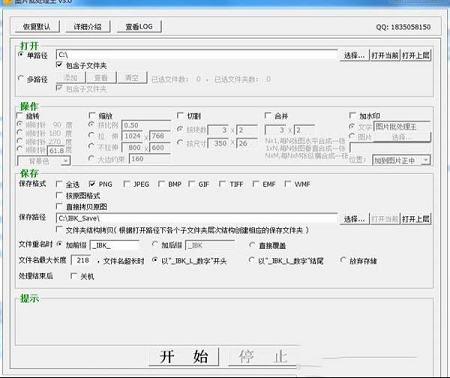Open the 背景色 dropdown
The height and width of the screenshot is (378, 450).
(x=44, y=161)
